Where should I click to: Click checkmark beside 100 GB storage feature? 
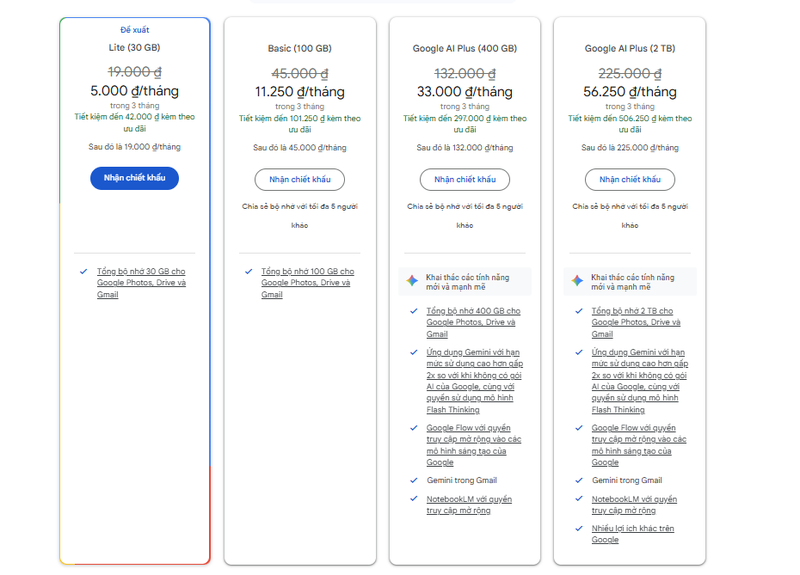click(x=248, y=271)
